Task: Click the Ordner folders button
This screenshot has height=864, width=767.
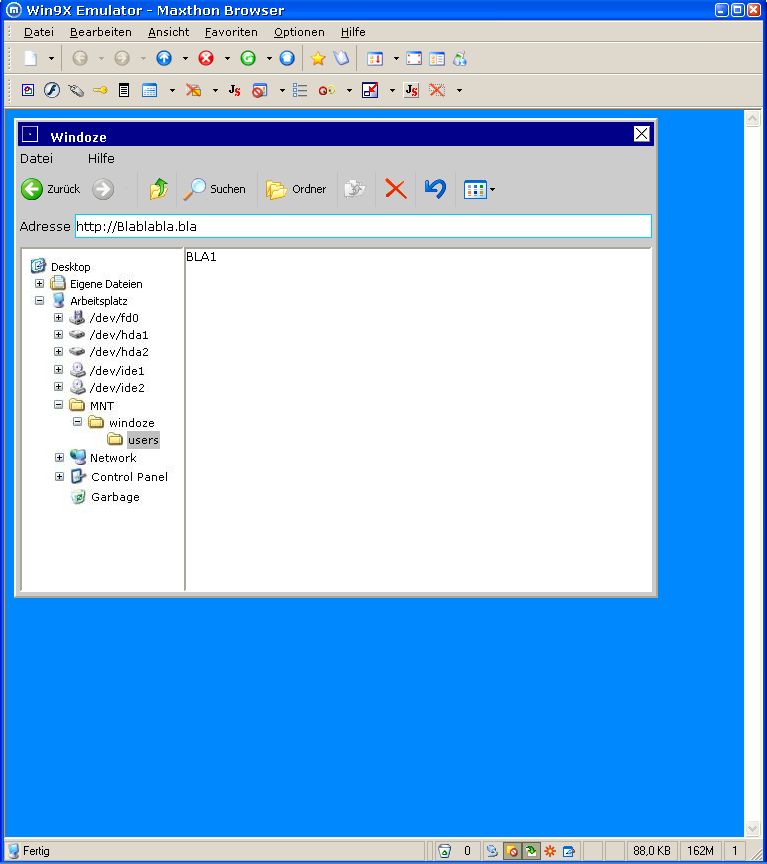Action: tap(296, 189)
